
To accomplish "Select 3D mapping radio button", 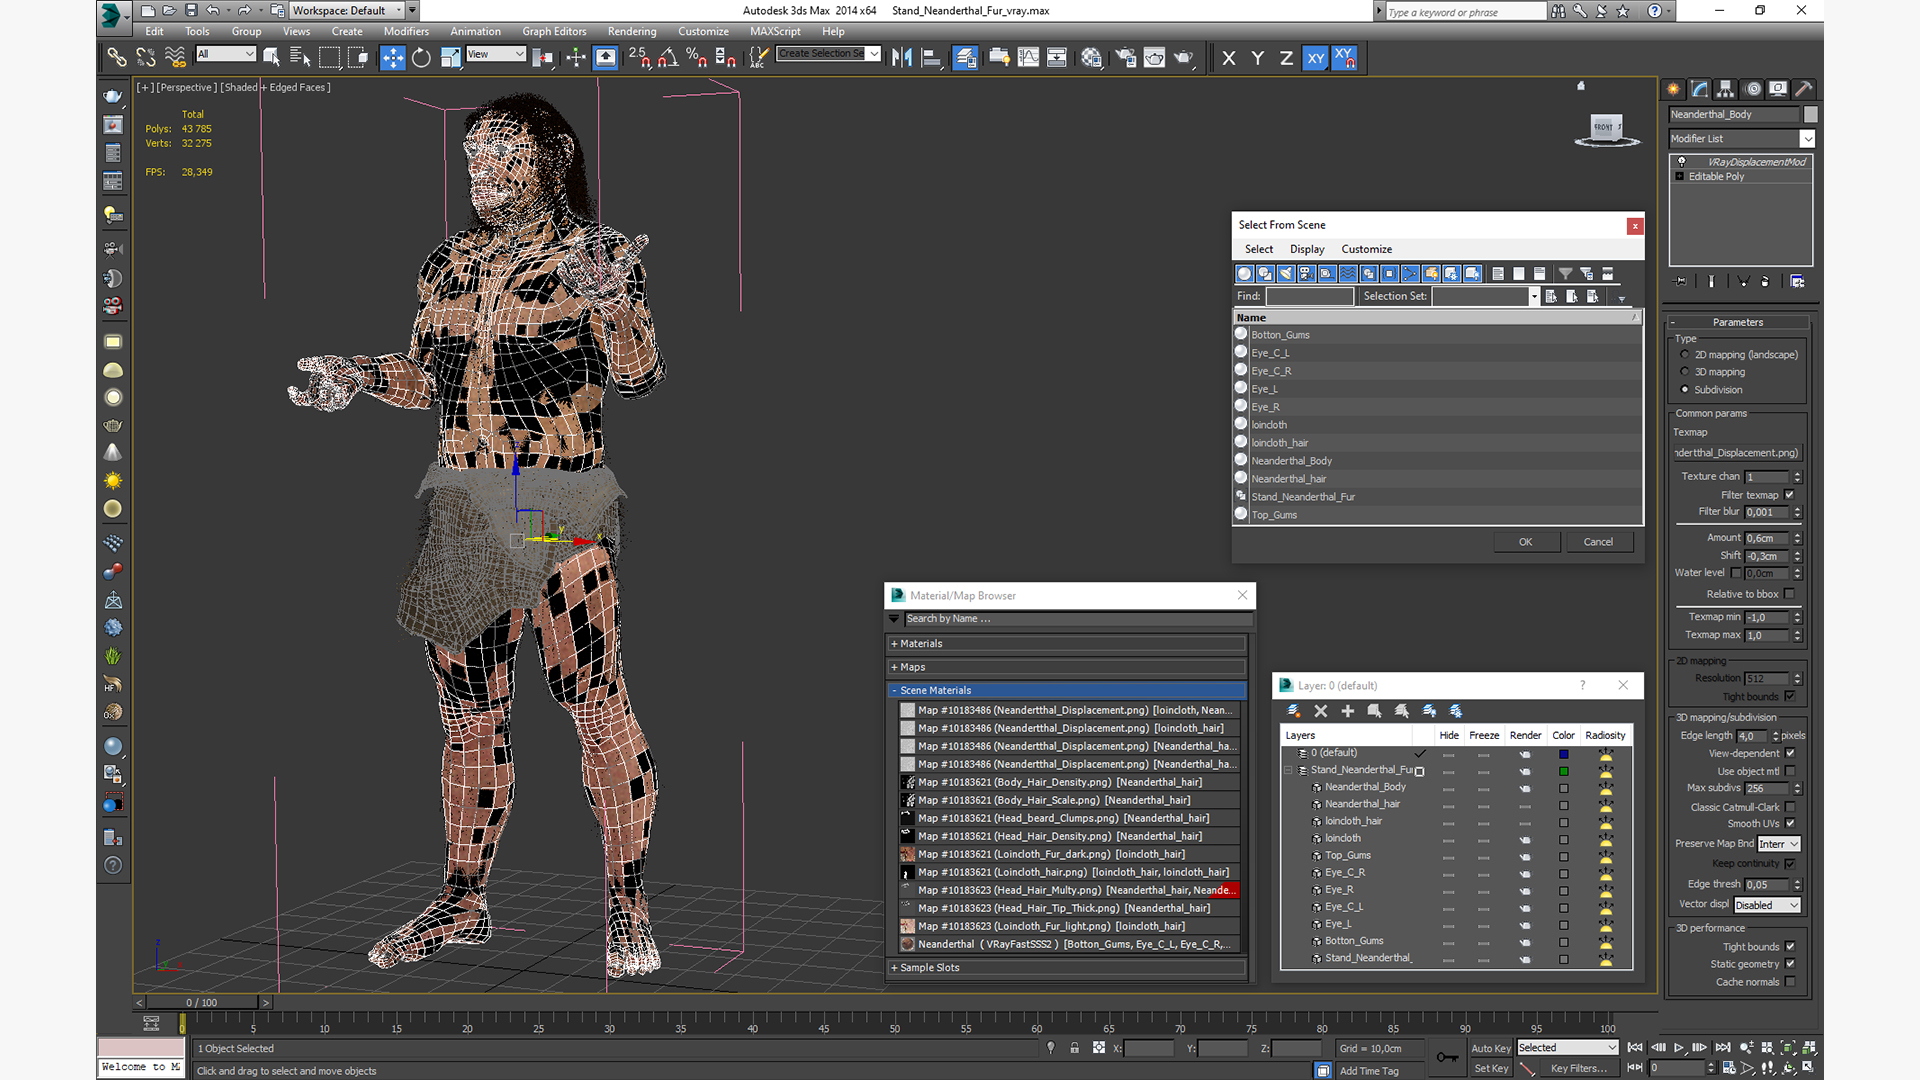I will click(x=1685, y=372).
